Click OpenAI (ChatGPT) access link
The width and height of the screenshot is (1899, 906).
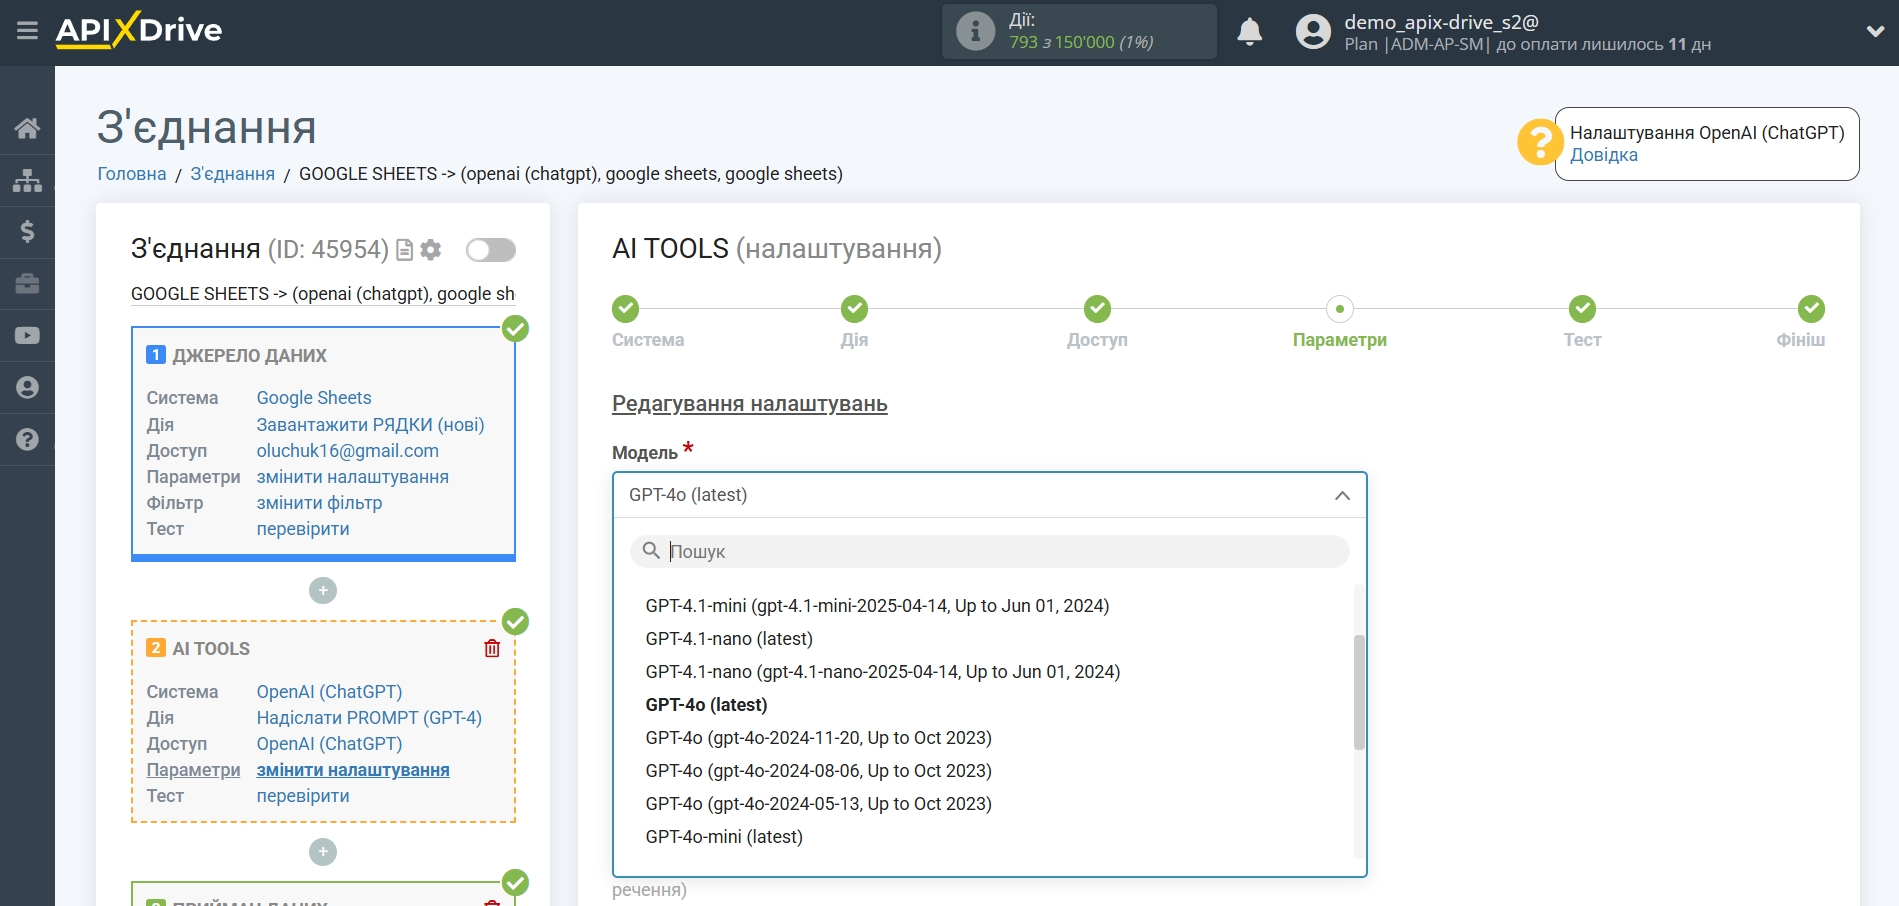[x=330, y=744]
